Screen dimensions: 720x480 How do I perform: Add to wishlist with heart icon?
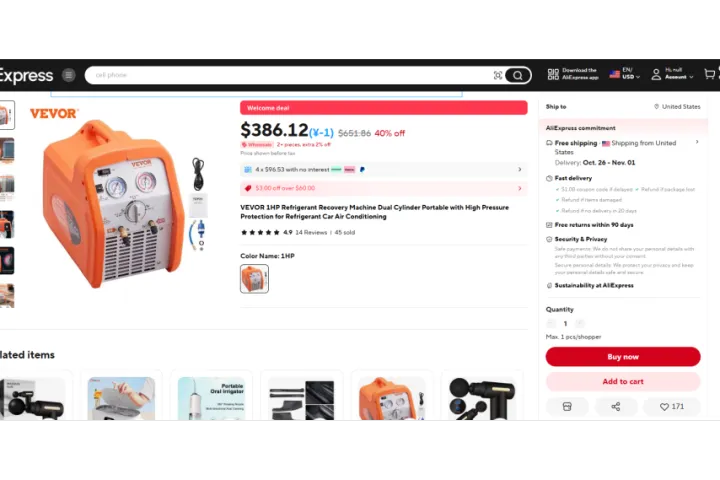[x=672, y=407]
